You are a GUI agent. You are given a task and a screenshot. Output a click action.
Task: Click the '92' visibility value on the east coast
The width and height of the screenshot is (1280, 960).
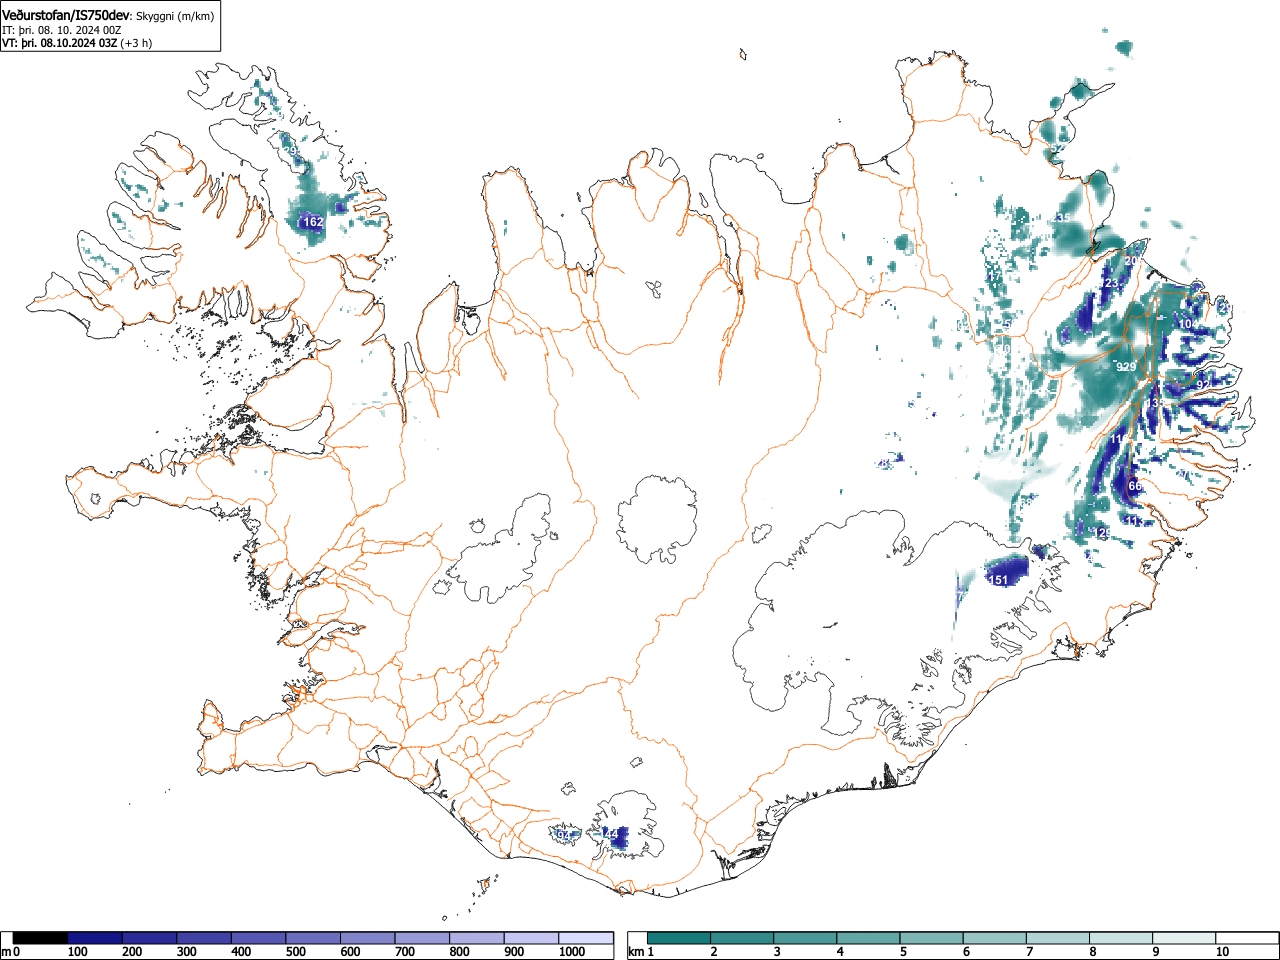click(1203, 385)
